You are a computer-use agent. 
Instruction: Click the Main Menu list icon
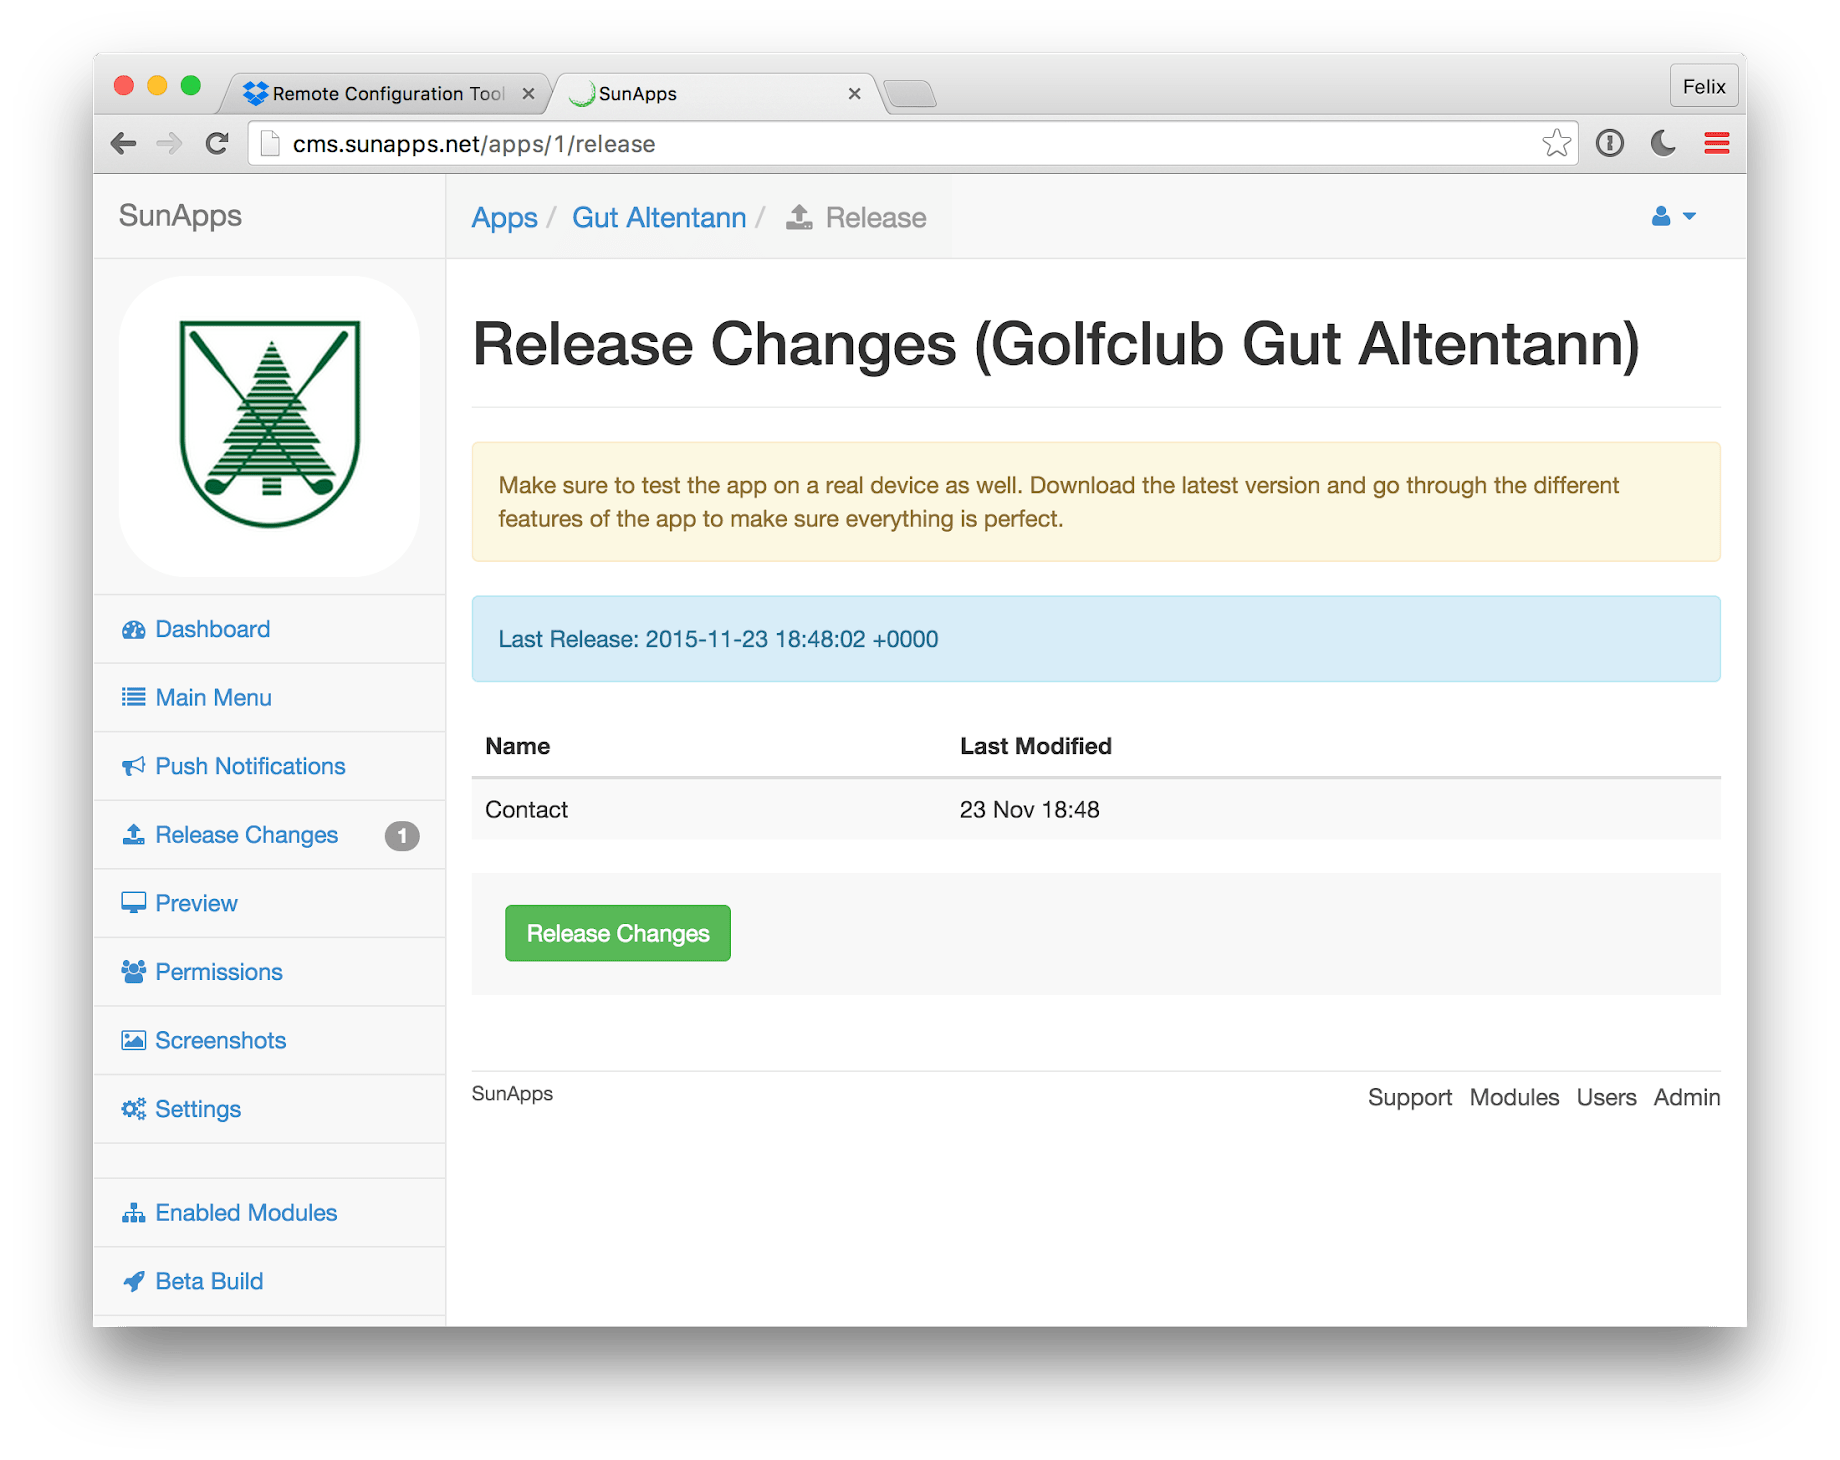[x=133, y=698]
